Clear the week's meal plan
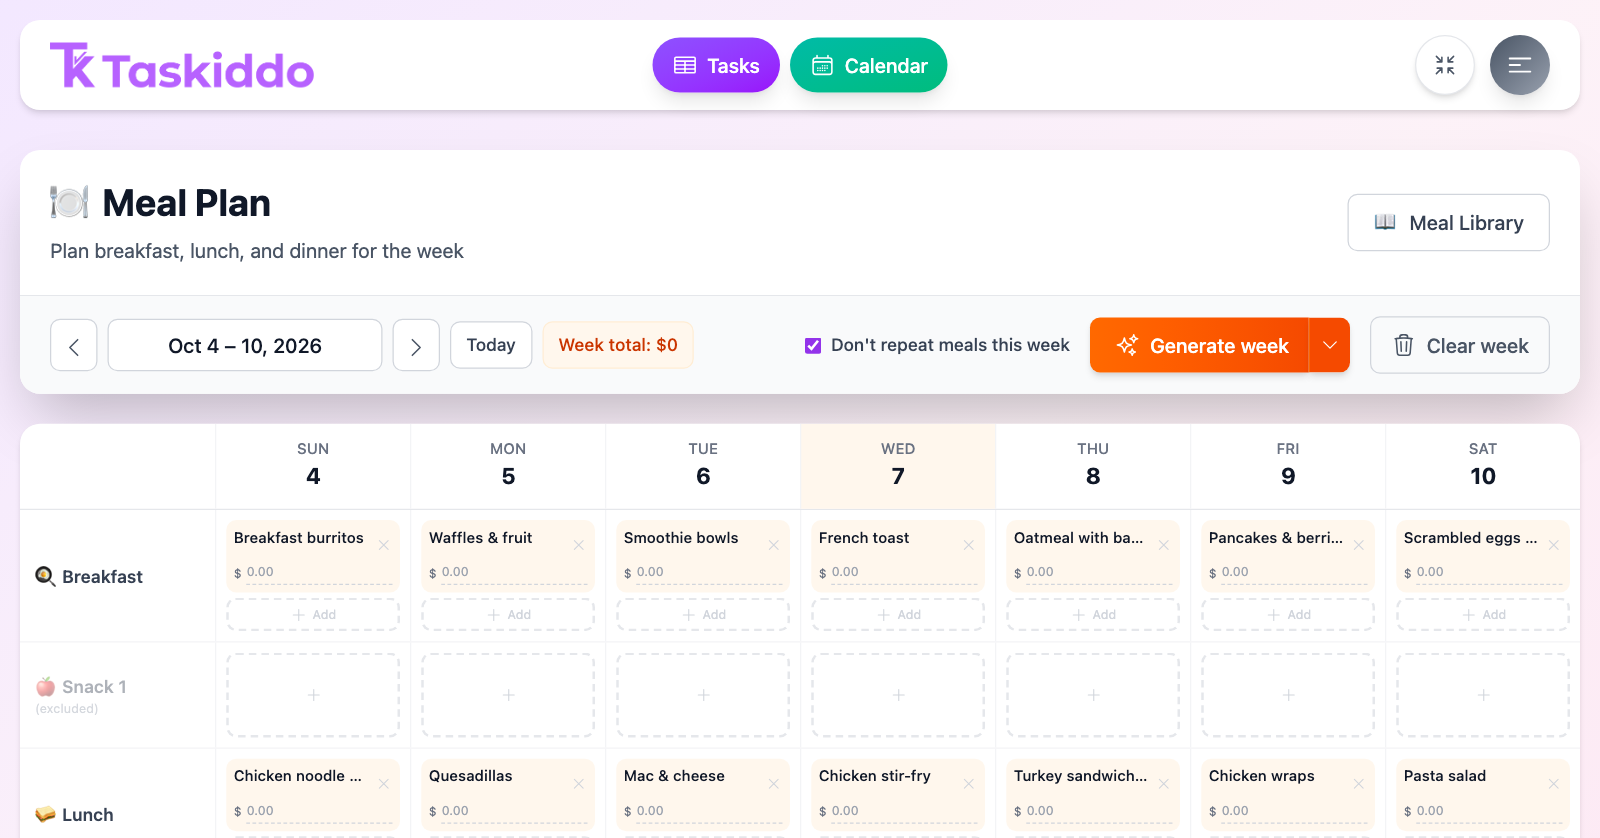 (1460, 345)
